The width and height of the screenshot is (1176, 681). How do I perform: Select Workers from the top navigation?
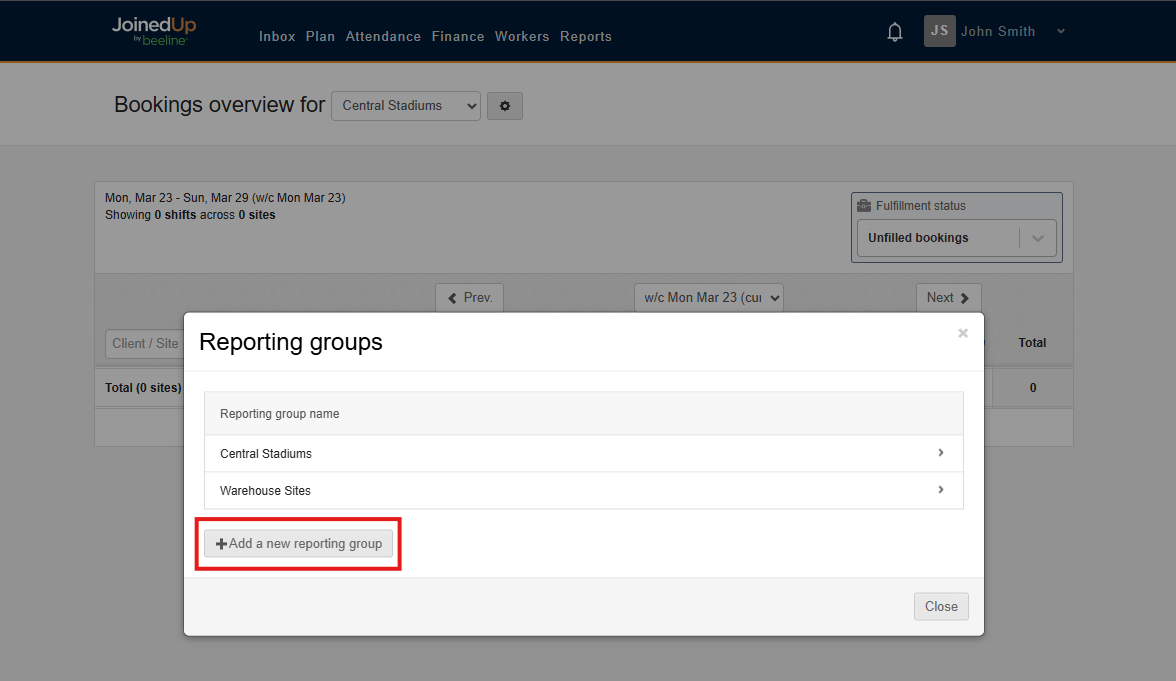tap(522, 36)
